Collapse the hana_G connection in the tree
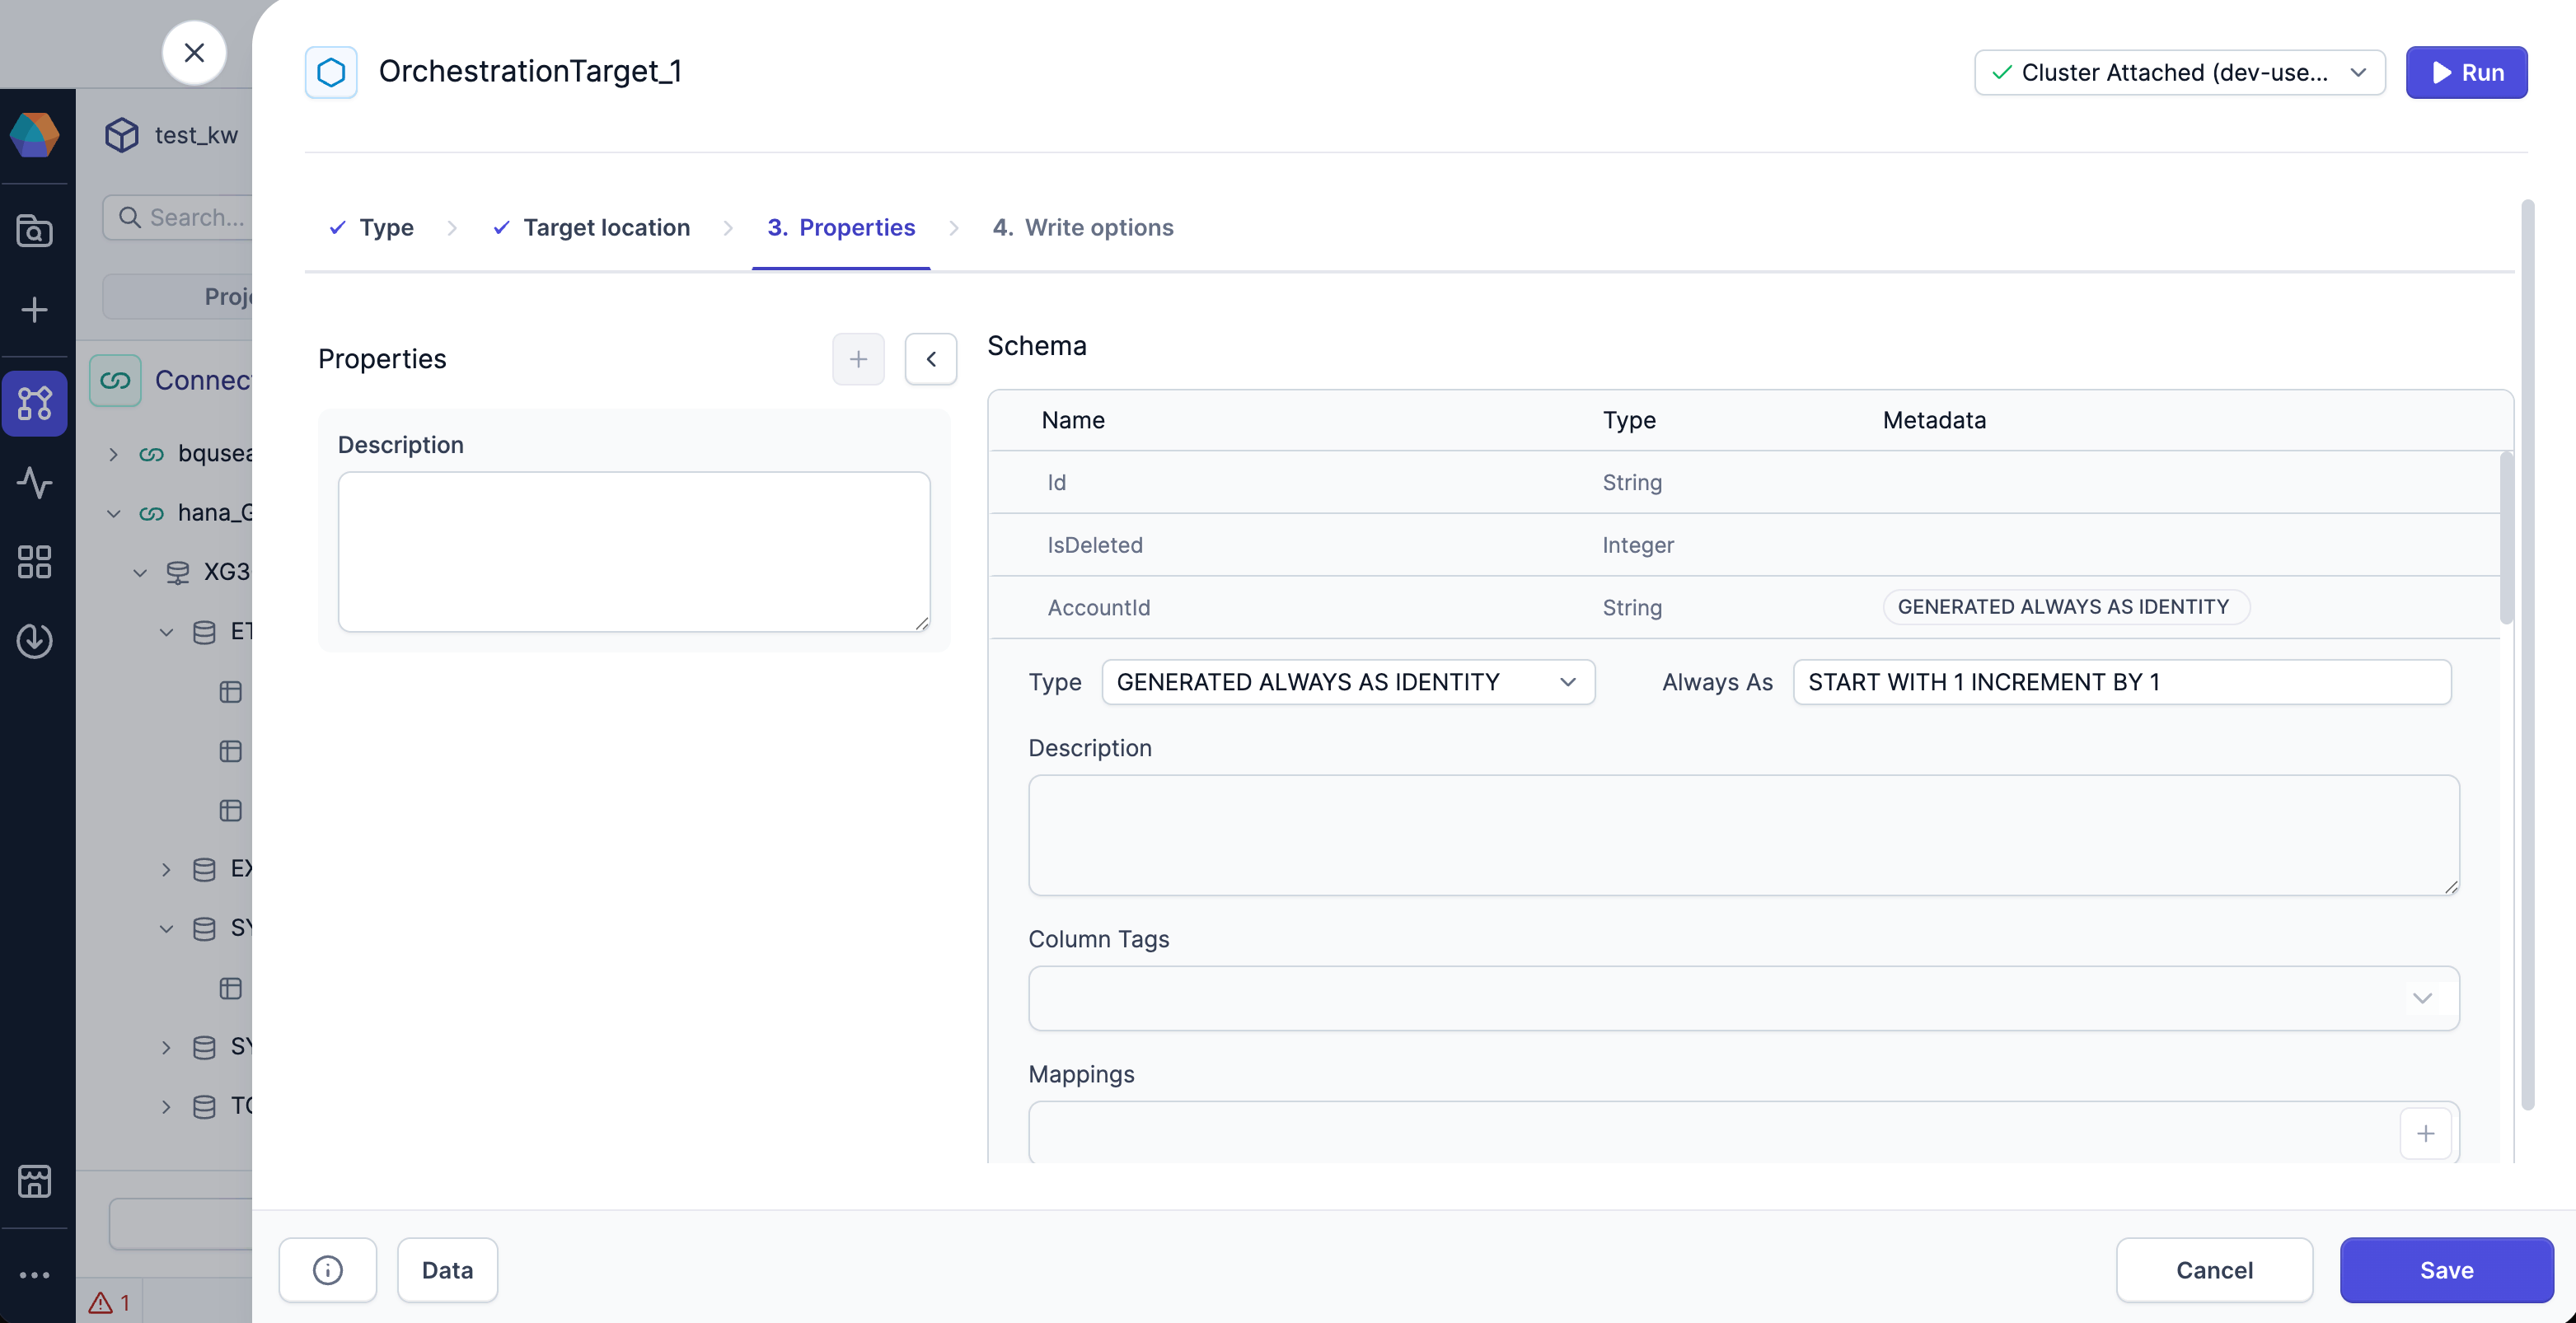Viewport: 2576px width, 1323px height. (113, 512)
